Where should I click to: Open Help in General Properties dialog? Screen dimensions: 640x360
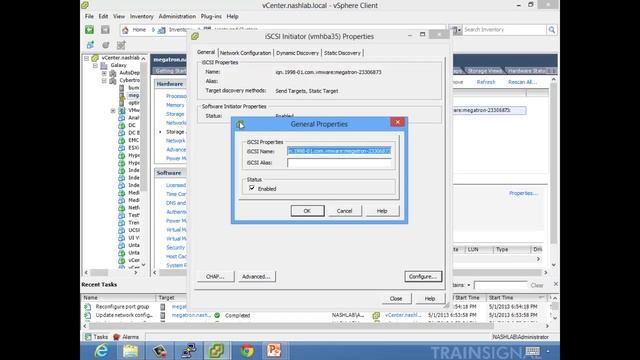click(382, 211)
